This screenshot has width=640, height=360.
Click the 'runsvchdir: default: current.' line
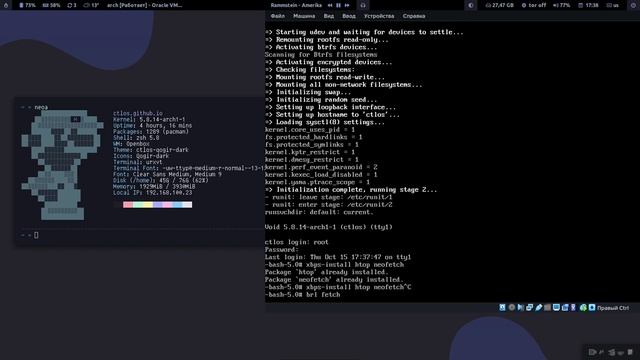(319, 212)
